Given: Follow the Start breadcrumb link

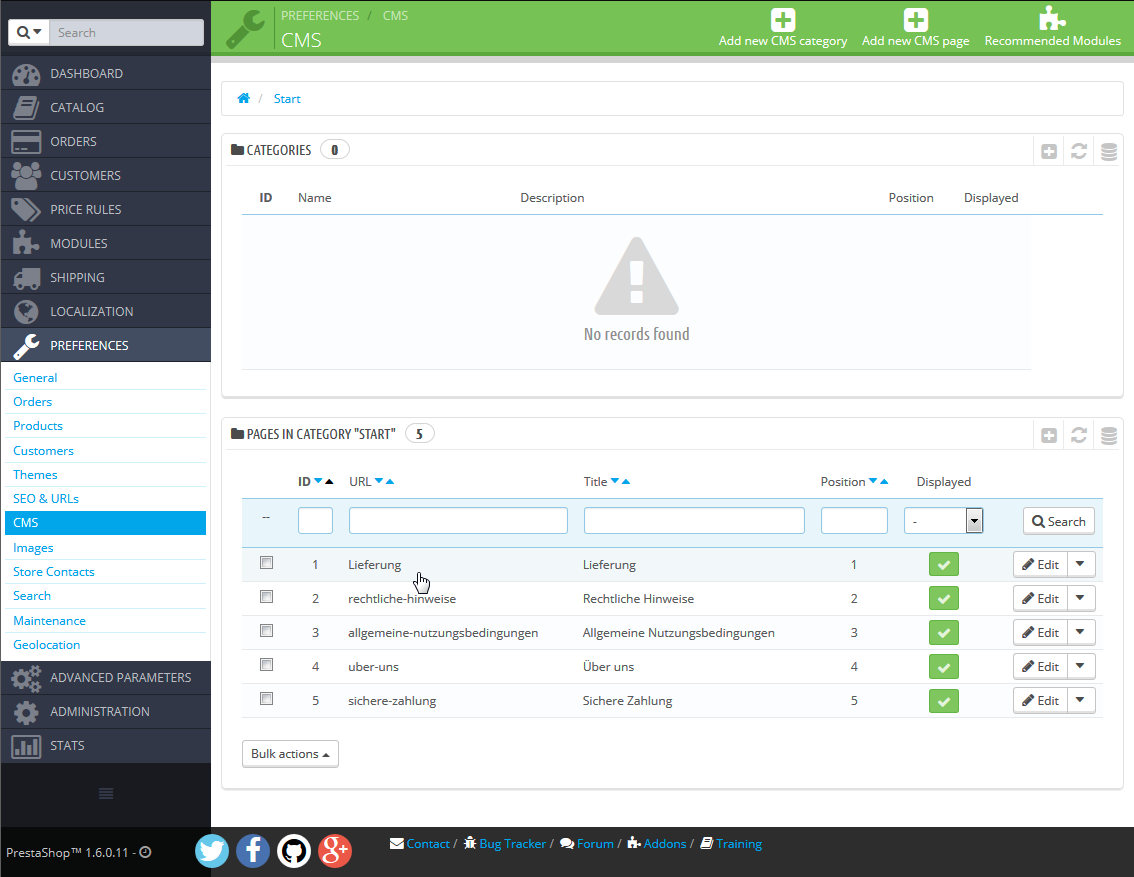Looking at the screenshot, I should [286, 99].
